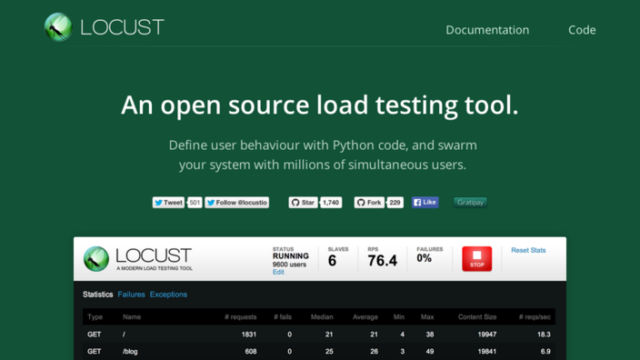
Task: Click the Max column header
Action: coord(427,317)
